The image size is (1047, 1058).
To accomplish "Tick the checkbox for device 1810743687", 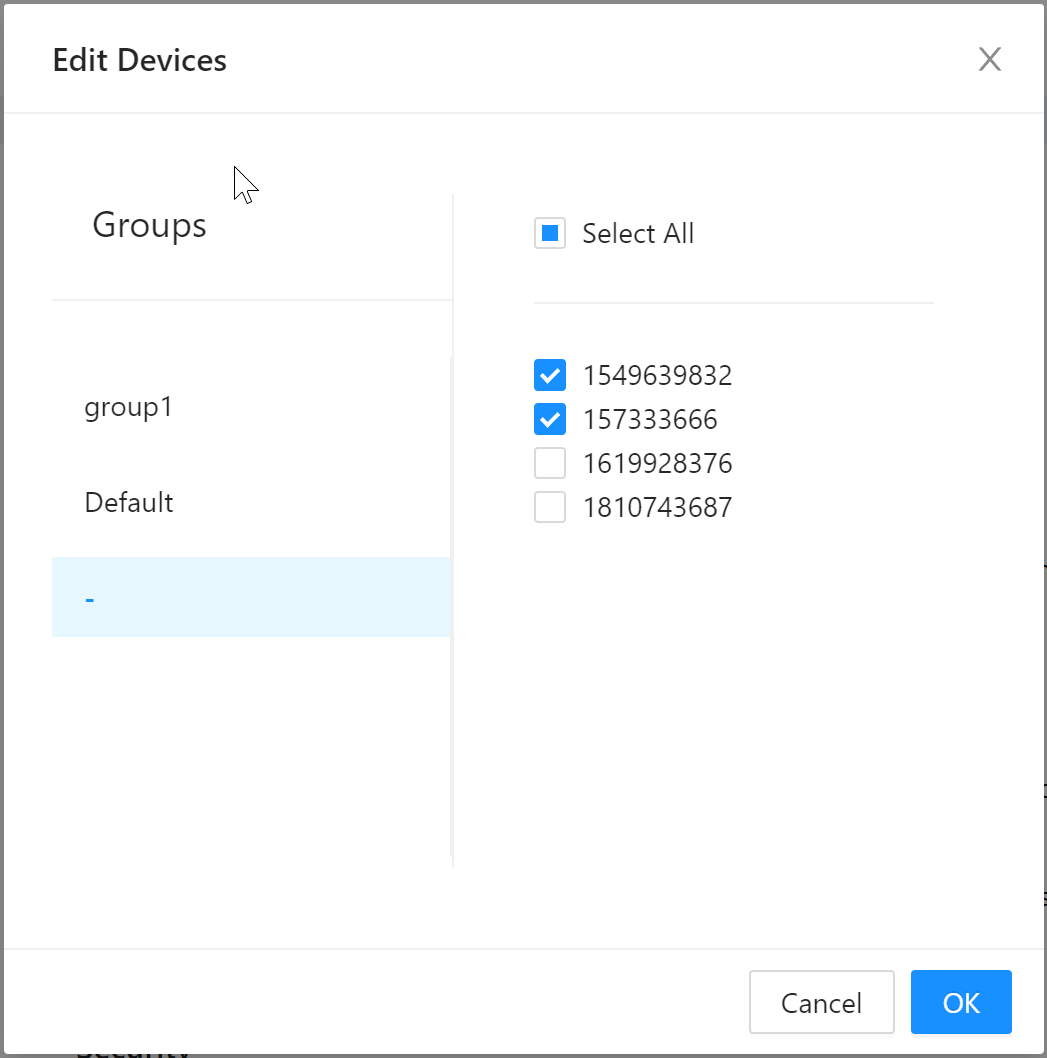I will click(x=550, y=508).
